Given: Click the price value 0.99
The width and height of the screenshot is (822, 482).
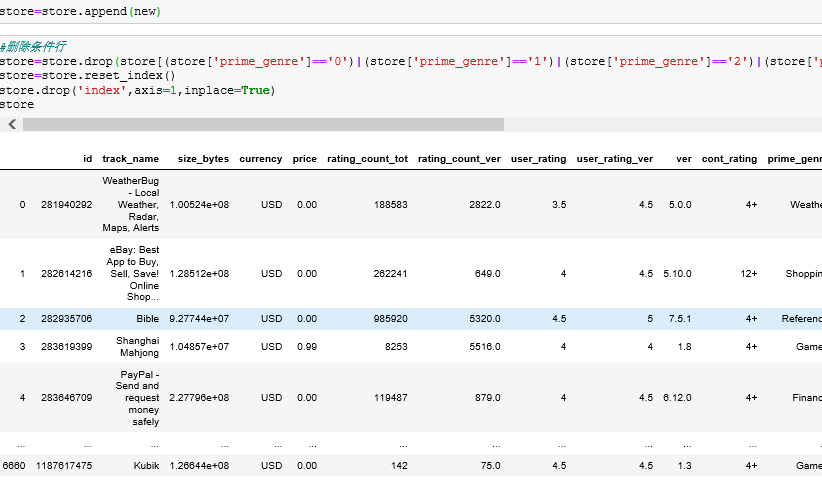Looking at the screenshot, I should (x=307, y=347).
